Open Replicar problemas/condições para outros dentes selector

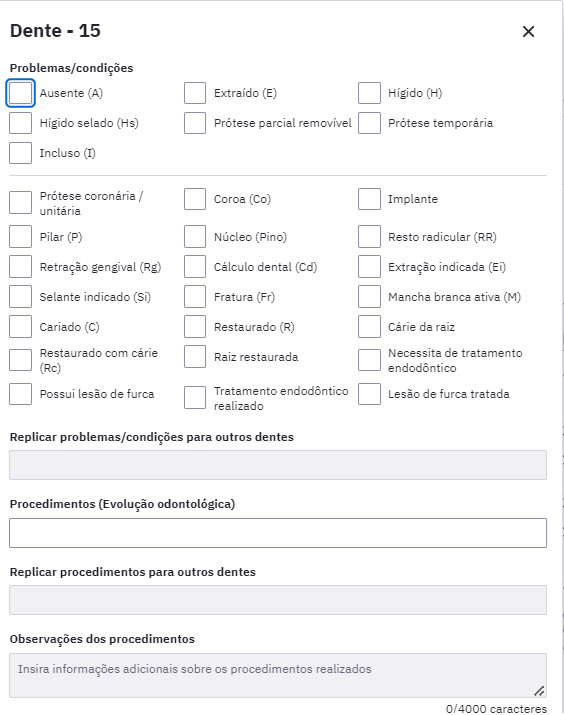tap(278, 465)
